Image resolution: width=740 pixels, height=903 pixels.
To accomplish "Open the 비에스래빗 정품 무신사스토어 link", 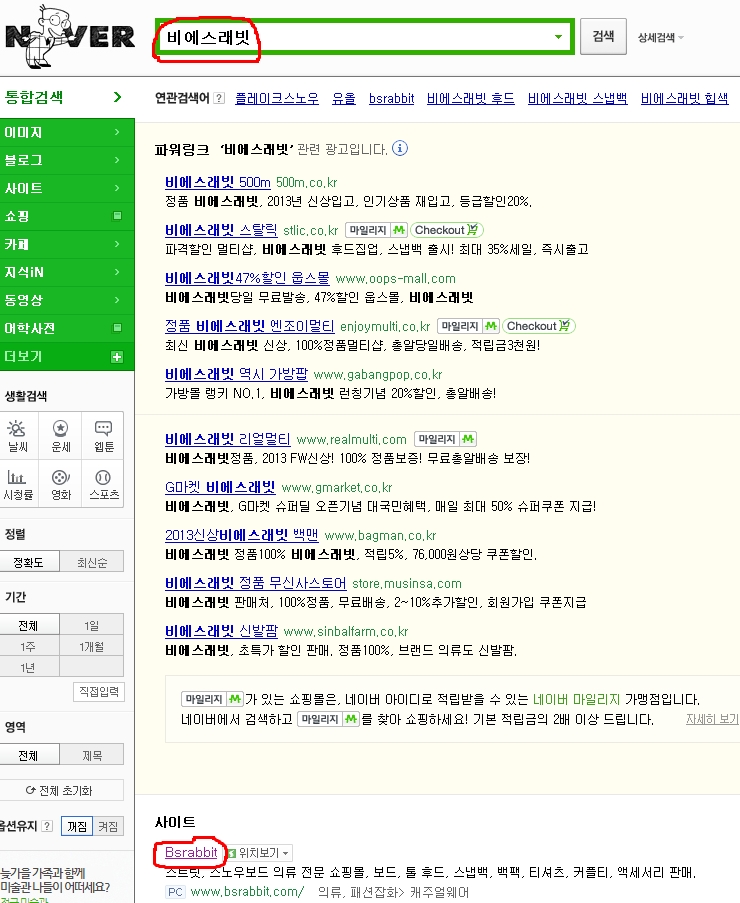I will [x=256, y=583].
